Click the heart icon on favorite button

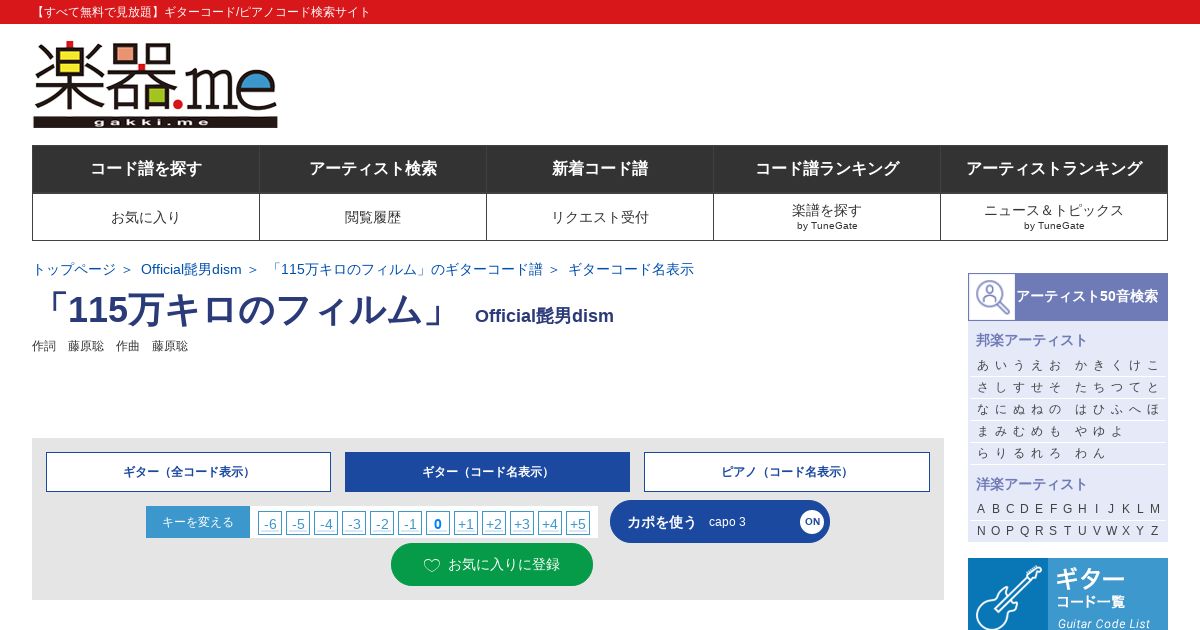[x=432, y=565]
